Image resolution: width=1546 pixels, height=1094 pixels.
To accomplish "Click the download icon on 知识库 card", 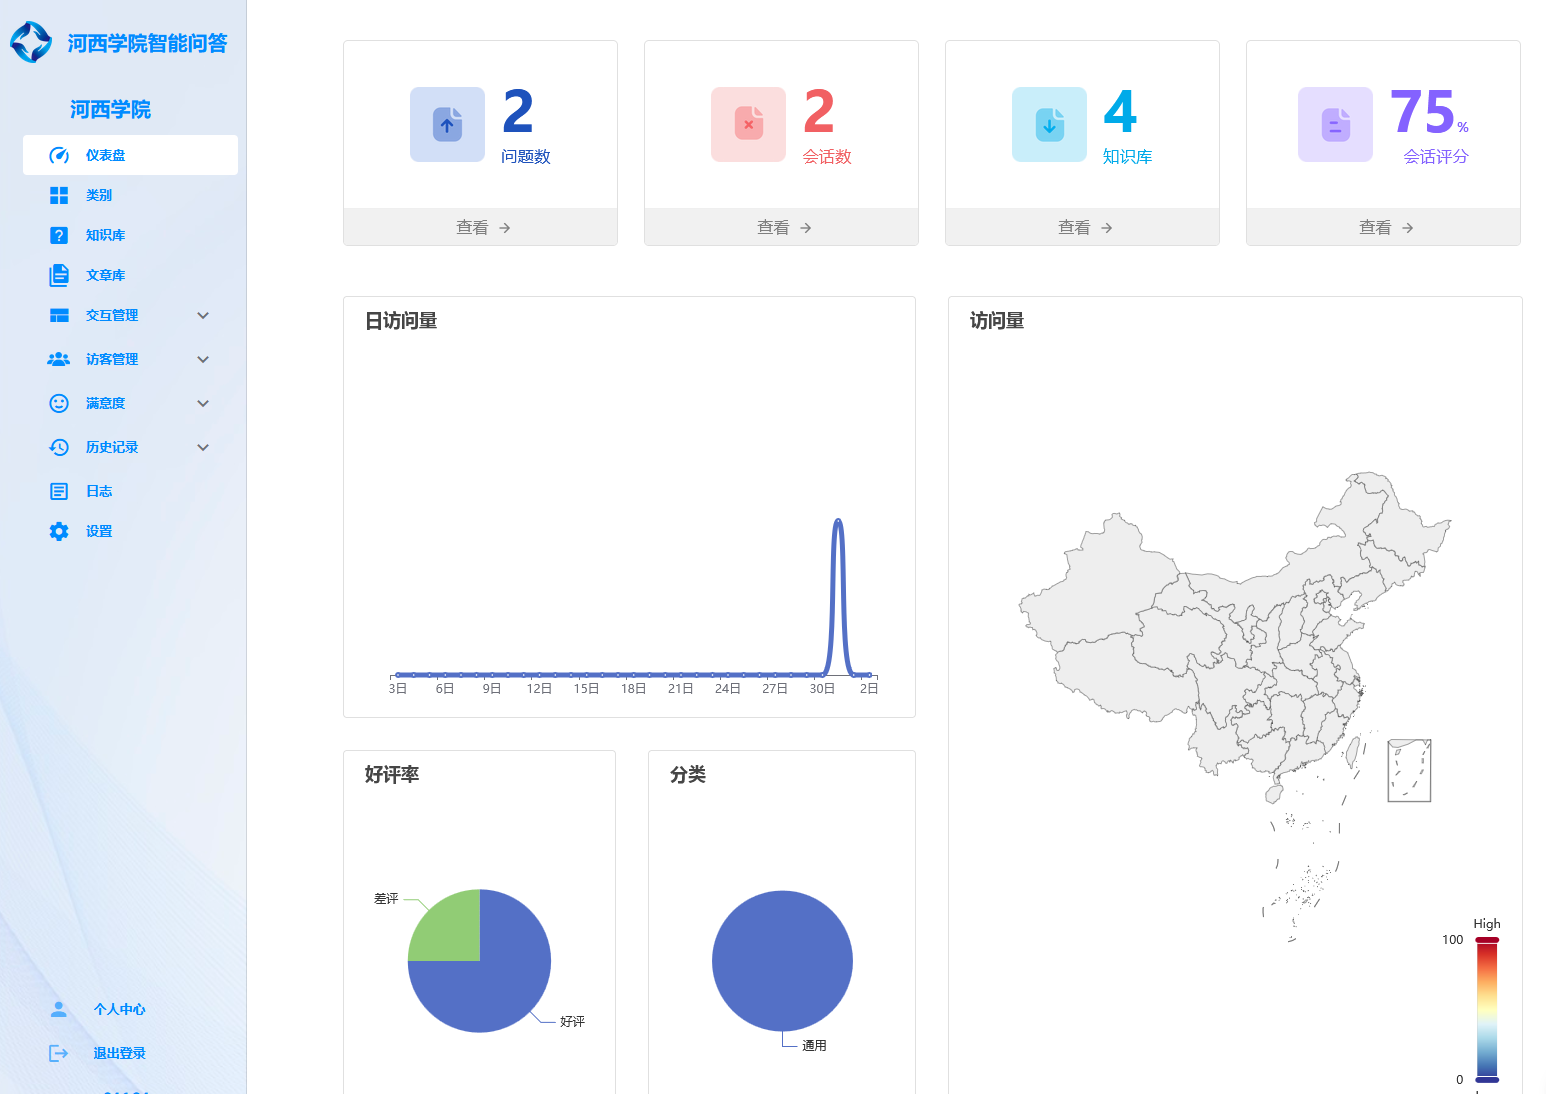I will (x=1049, y=125).
